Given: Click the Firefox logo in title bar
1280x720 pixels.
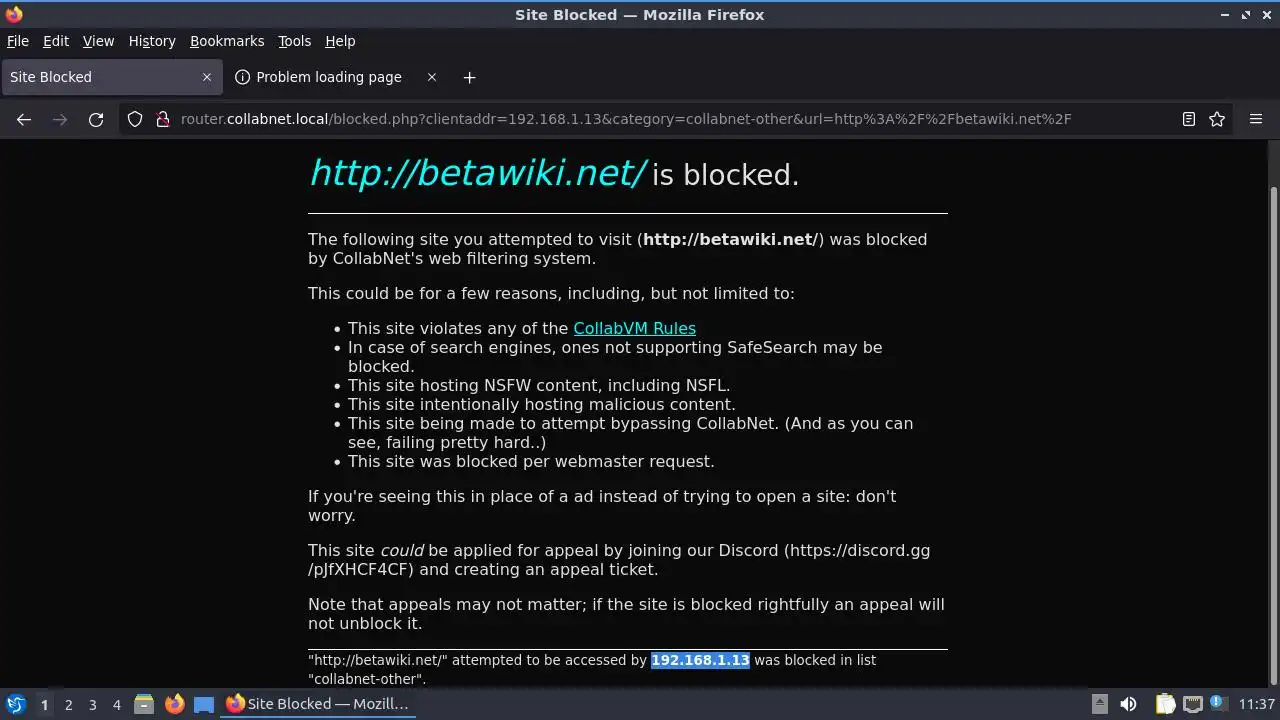Looking at the screenshot, I should 14,14.
